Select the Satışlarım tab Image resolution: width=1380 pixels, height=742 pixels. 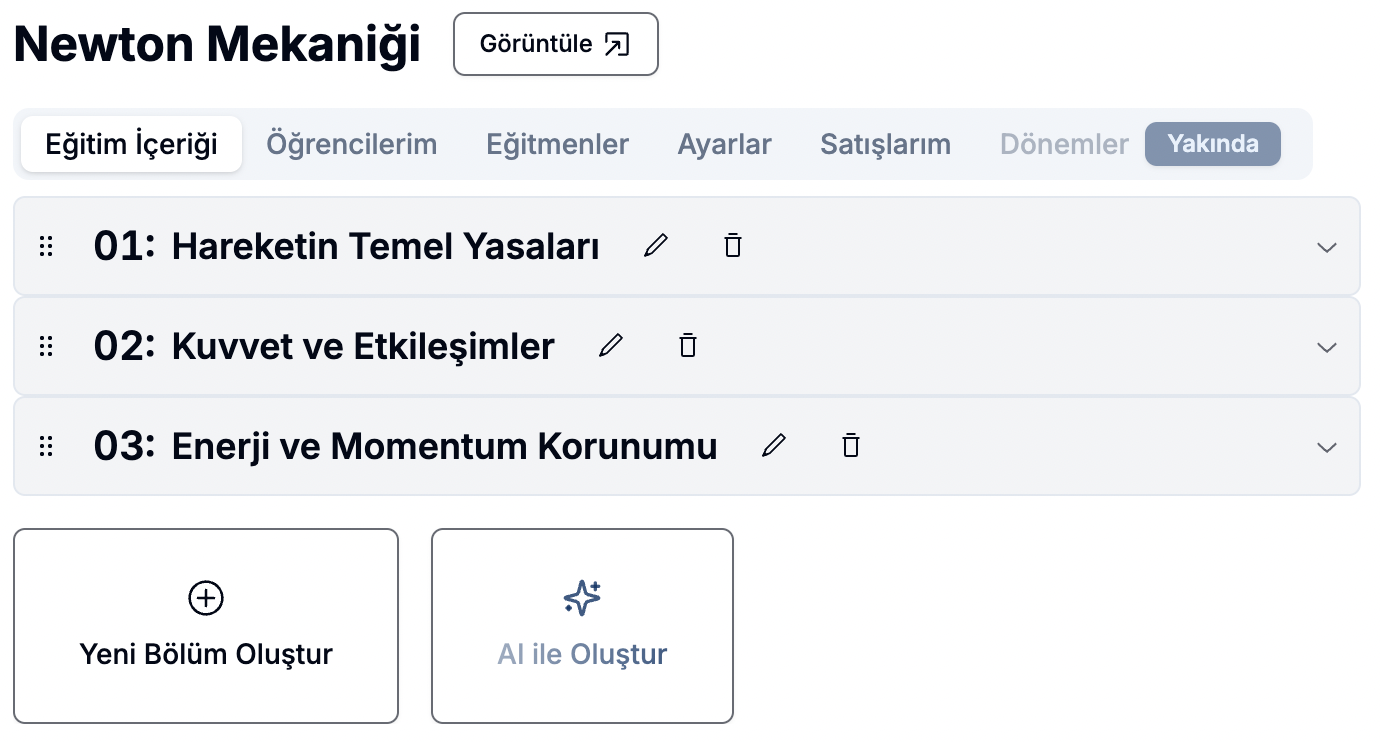886,144
